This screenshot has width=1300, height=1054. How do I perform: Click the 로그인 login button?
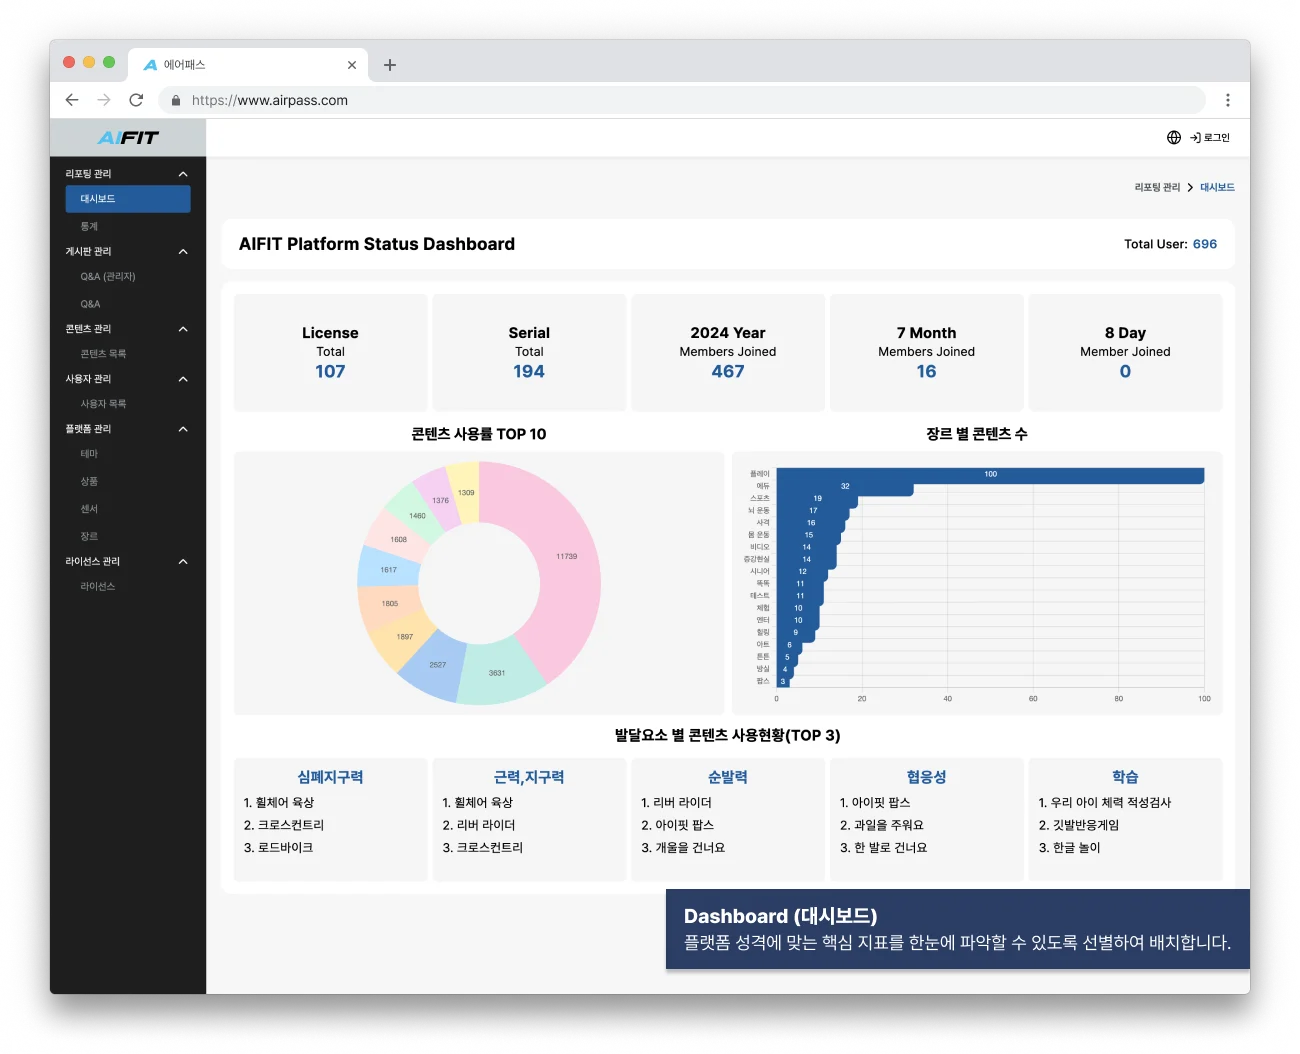(1211, 138)
